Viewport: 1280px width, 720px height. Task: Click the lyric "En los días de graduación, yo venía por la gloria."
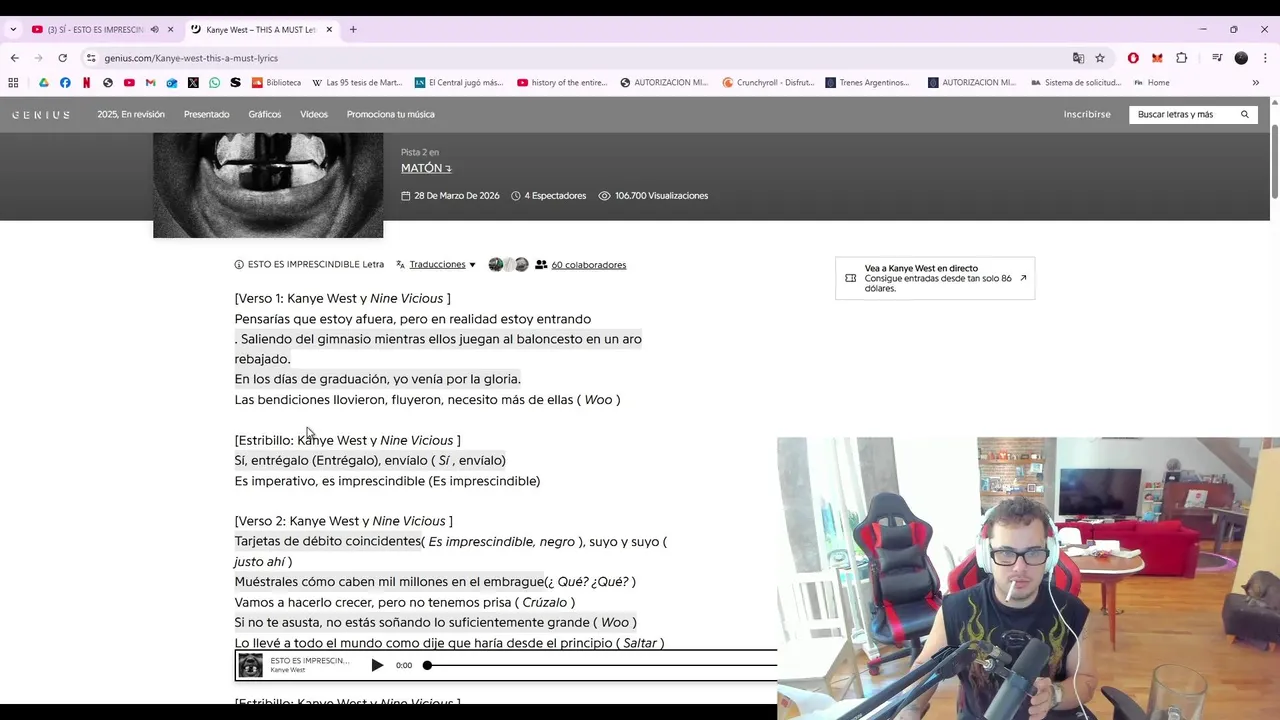click(x=378, y=379)
